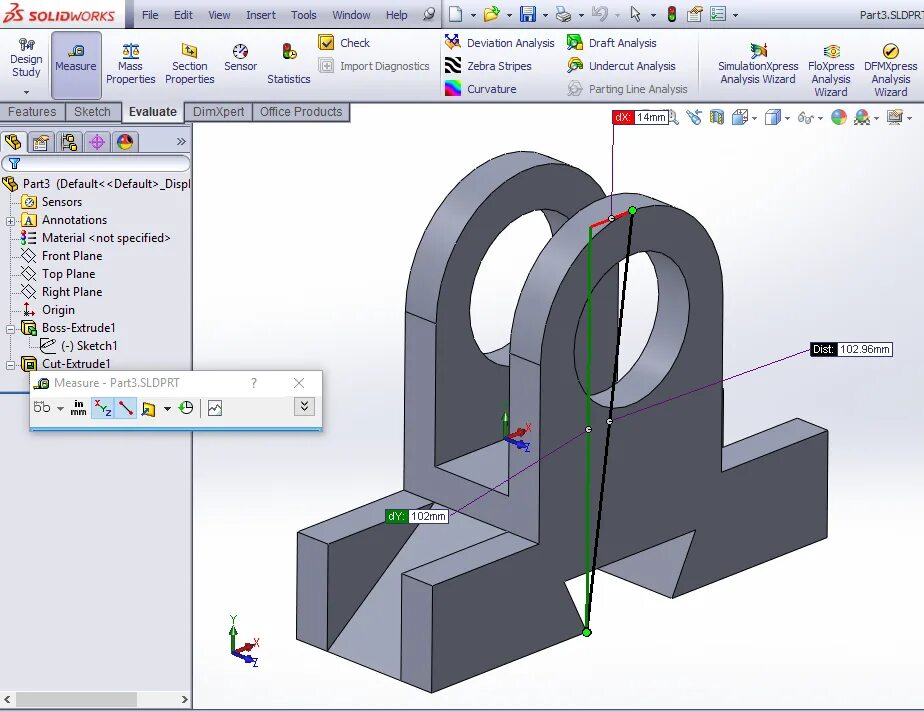Click the Measurement History clock icon

(186, 407)
